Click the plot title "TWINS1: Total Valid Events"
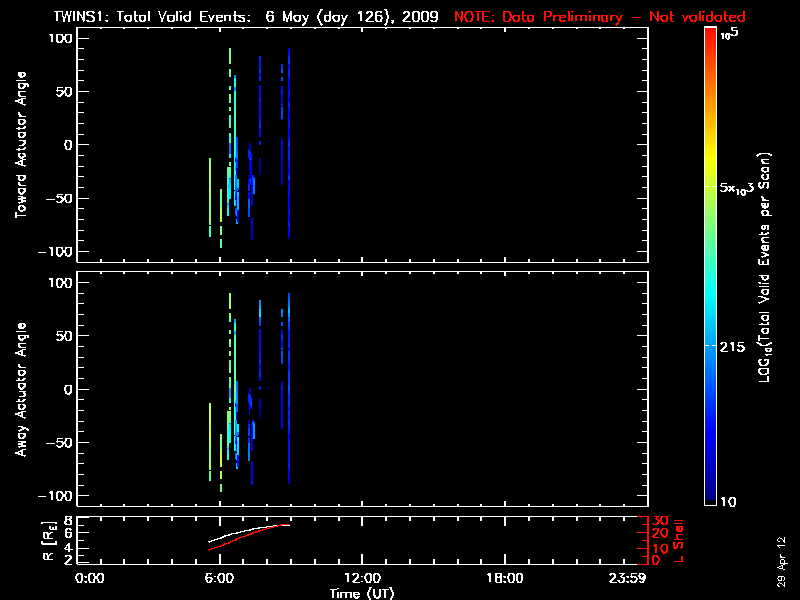 (152, 17)
